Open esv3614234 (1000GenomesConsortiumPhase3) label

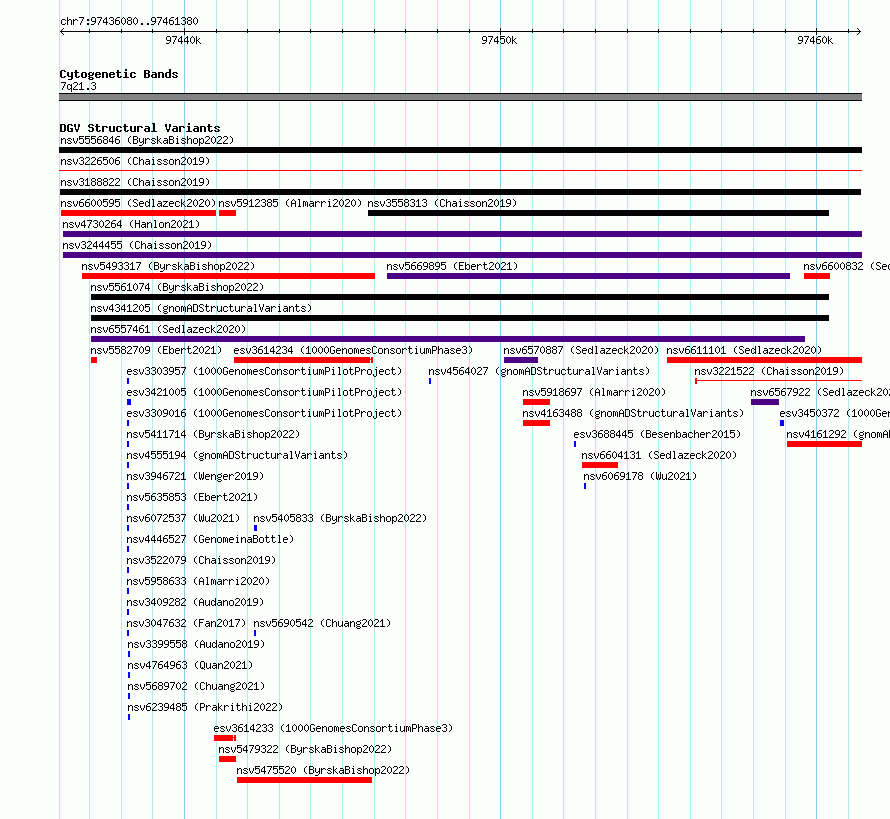pyautogui.click(x=353, y=350)
